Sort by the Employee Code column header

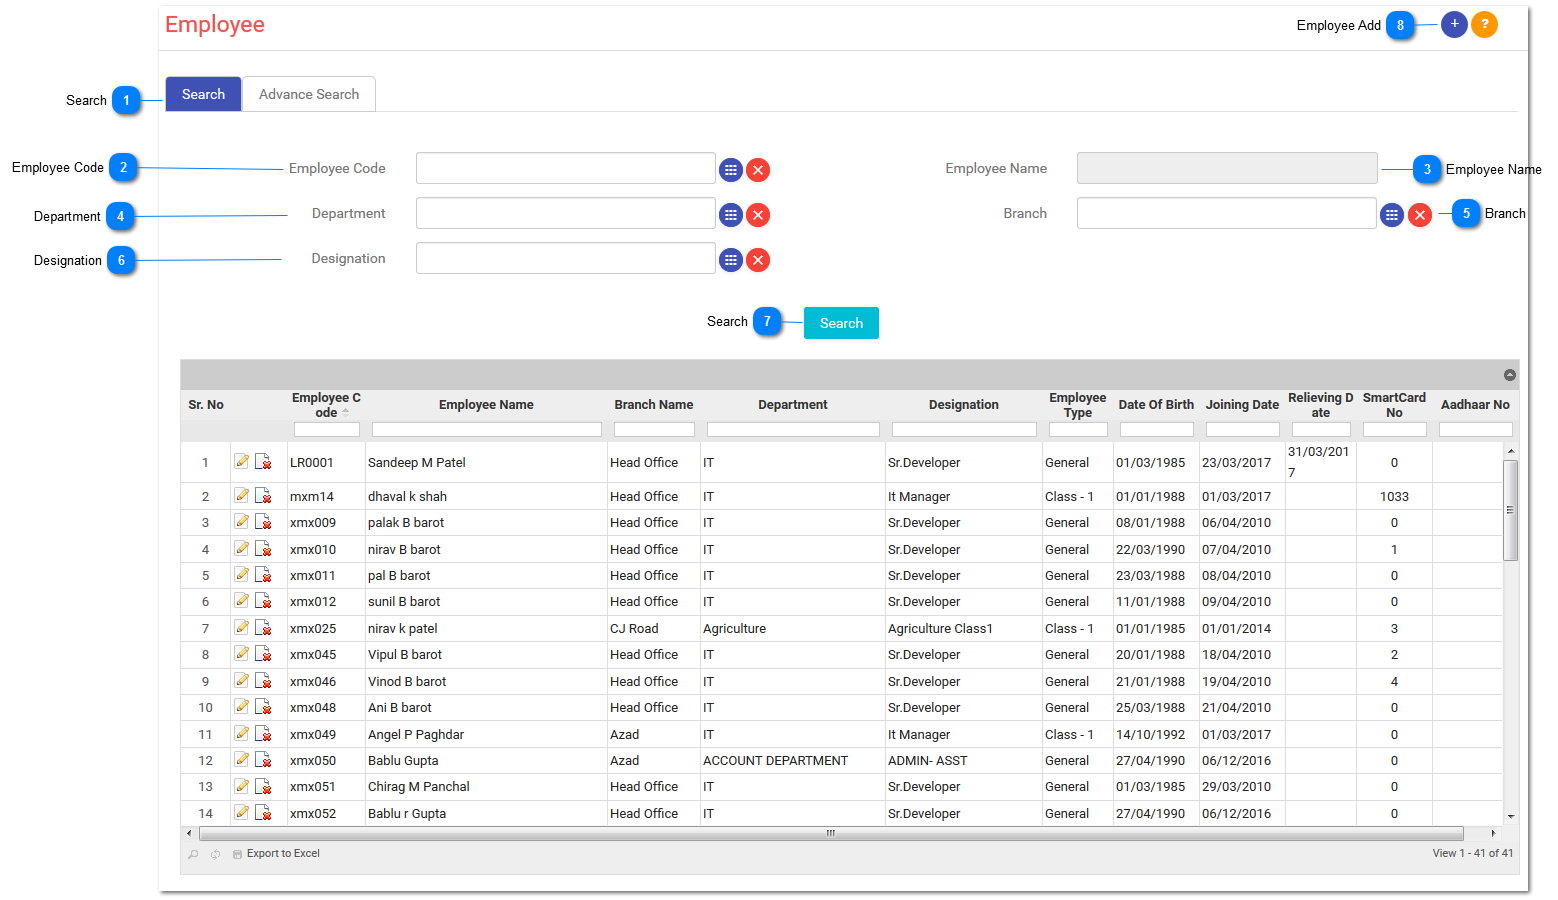point(326,405)
